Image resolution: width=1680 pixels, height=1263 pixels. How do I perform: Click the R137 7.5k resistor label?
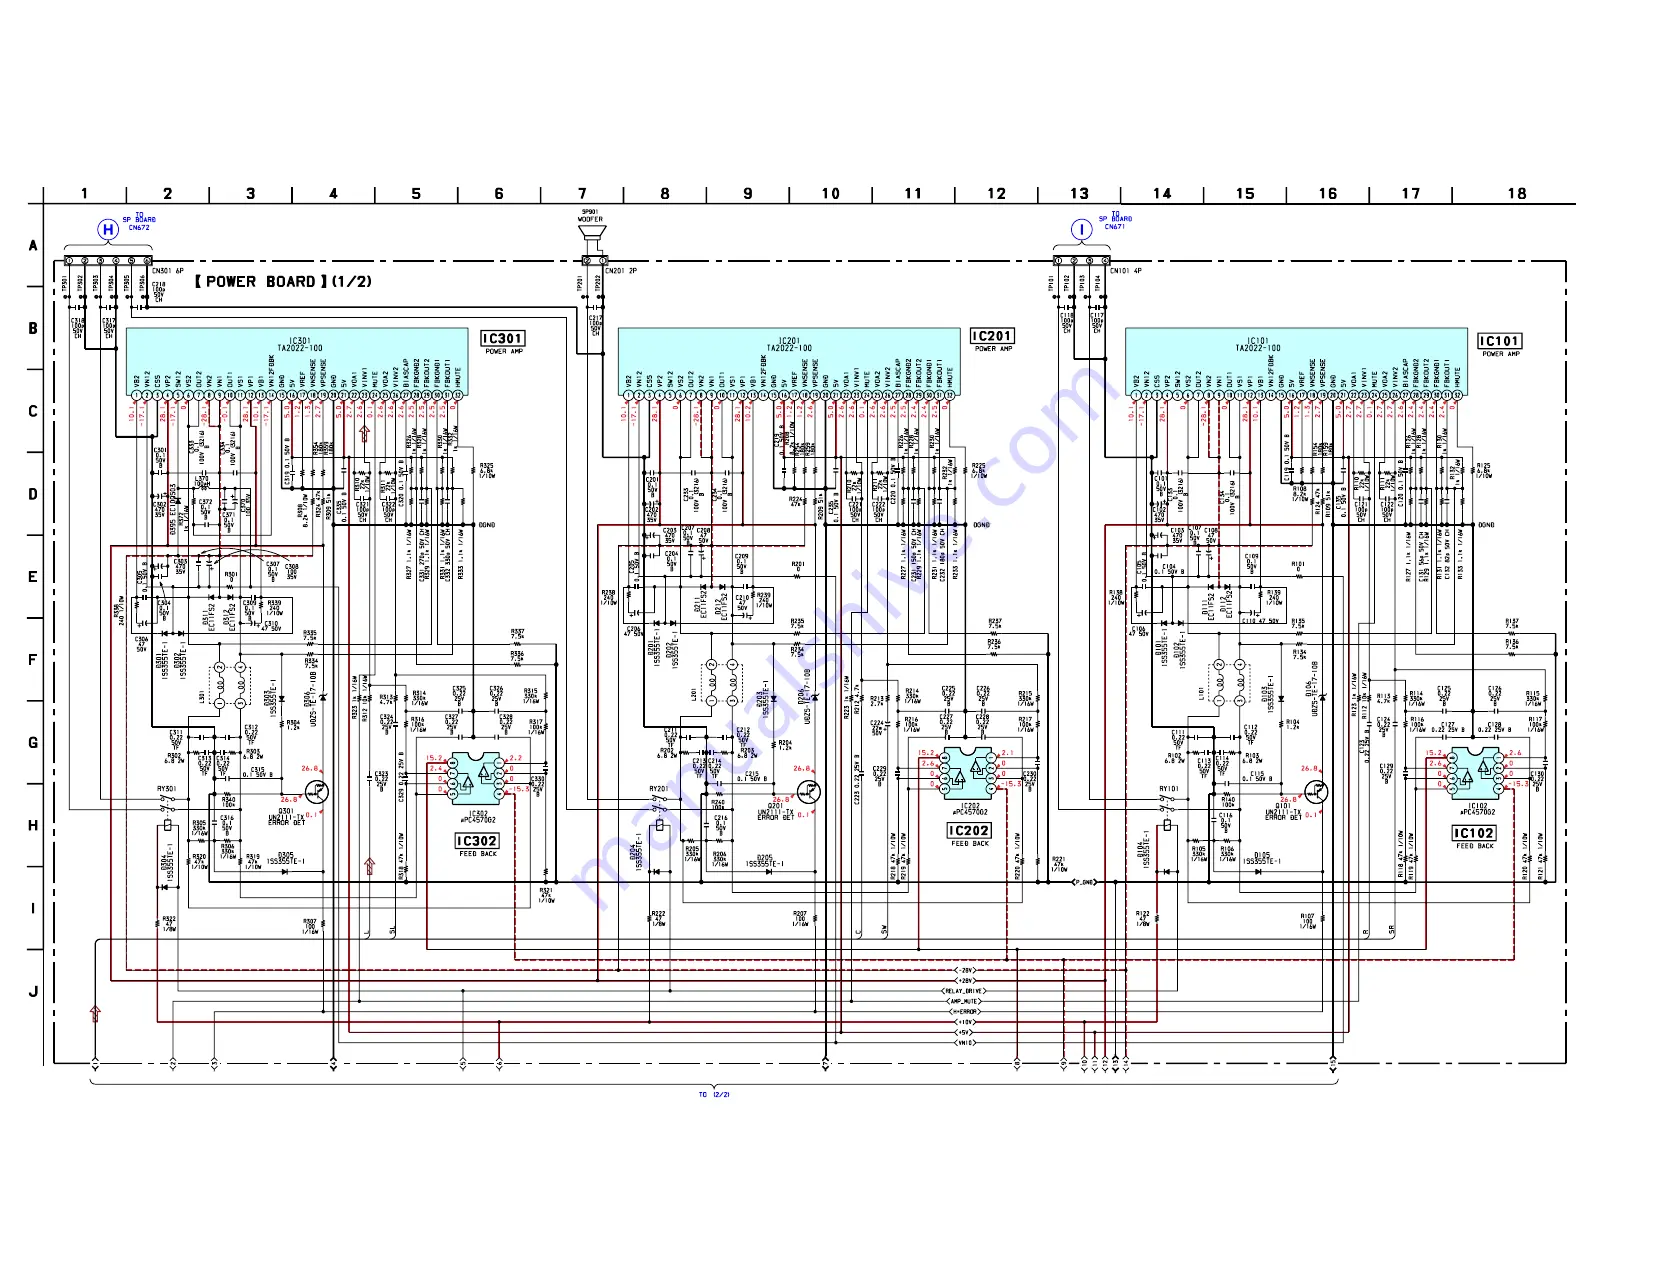pyautogui.click(x=1512, y=625)
